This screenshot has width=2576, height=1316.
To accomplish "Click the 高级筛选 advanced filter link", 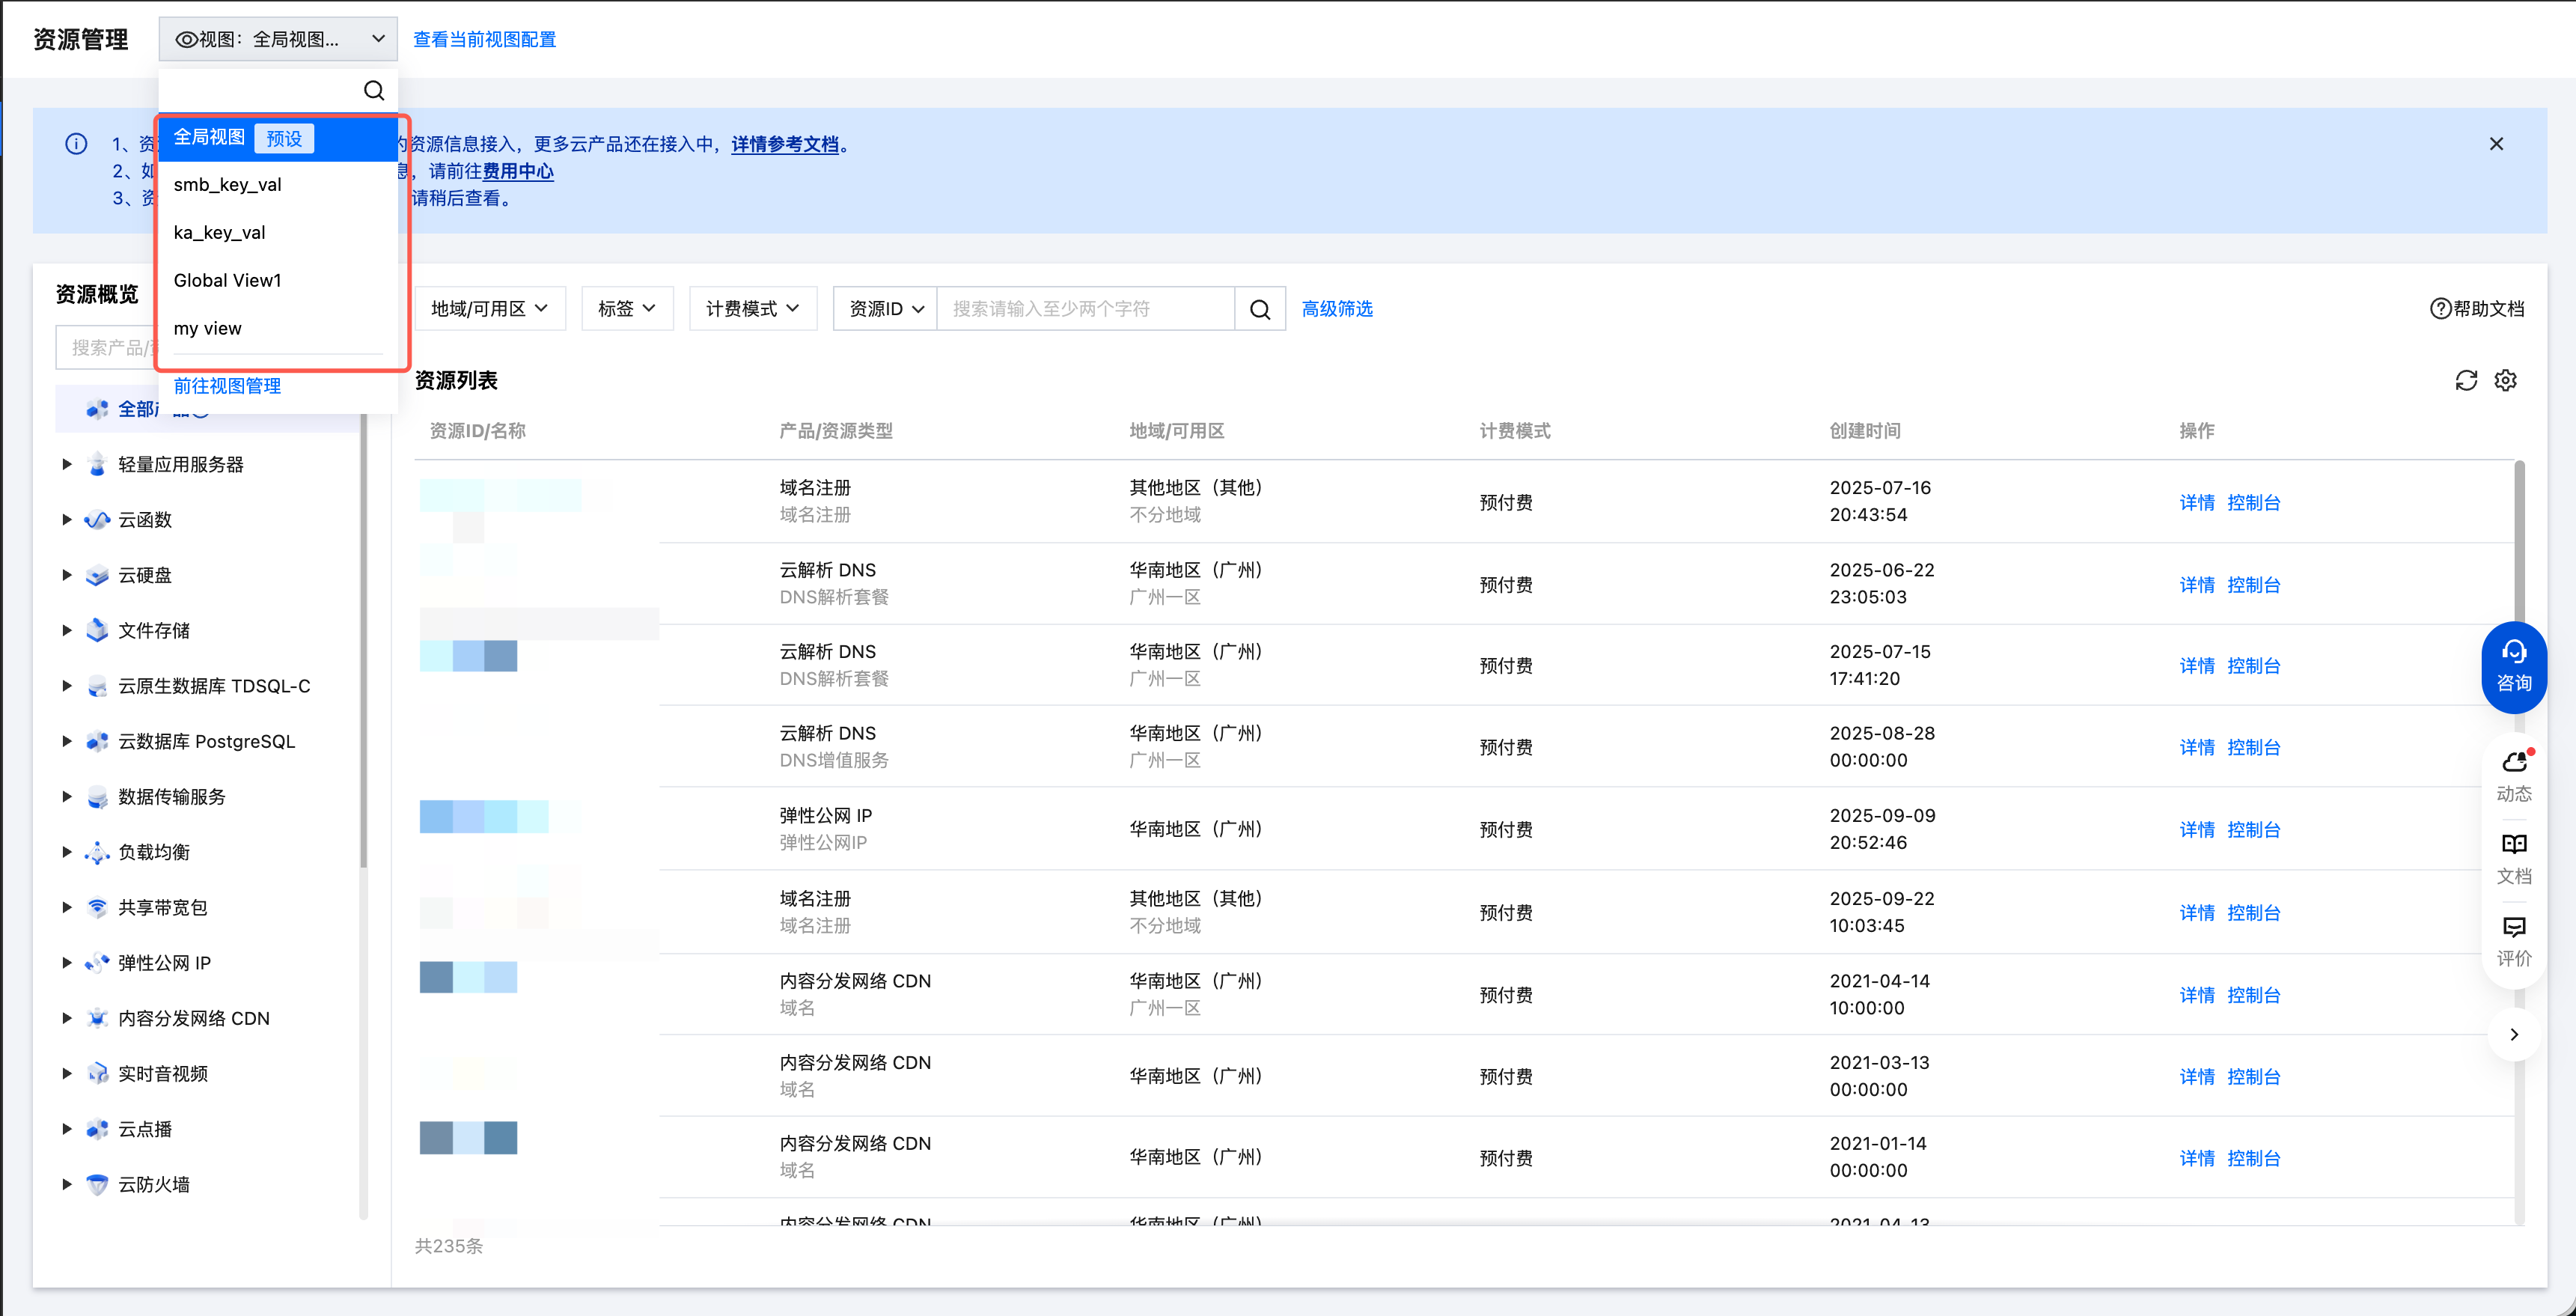I will [x=1337, y=309].
